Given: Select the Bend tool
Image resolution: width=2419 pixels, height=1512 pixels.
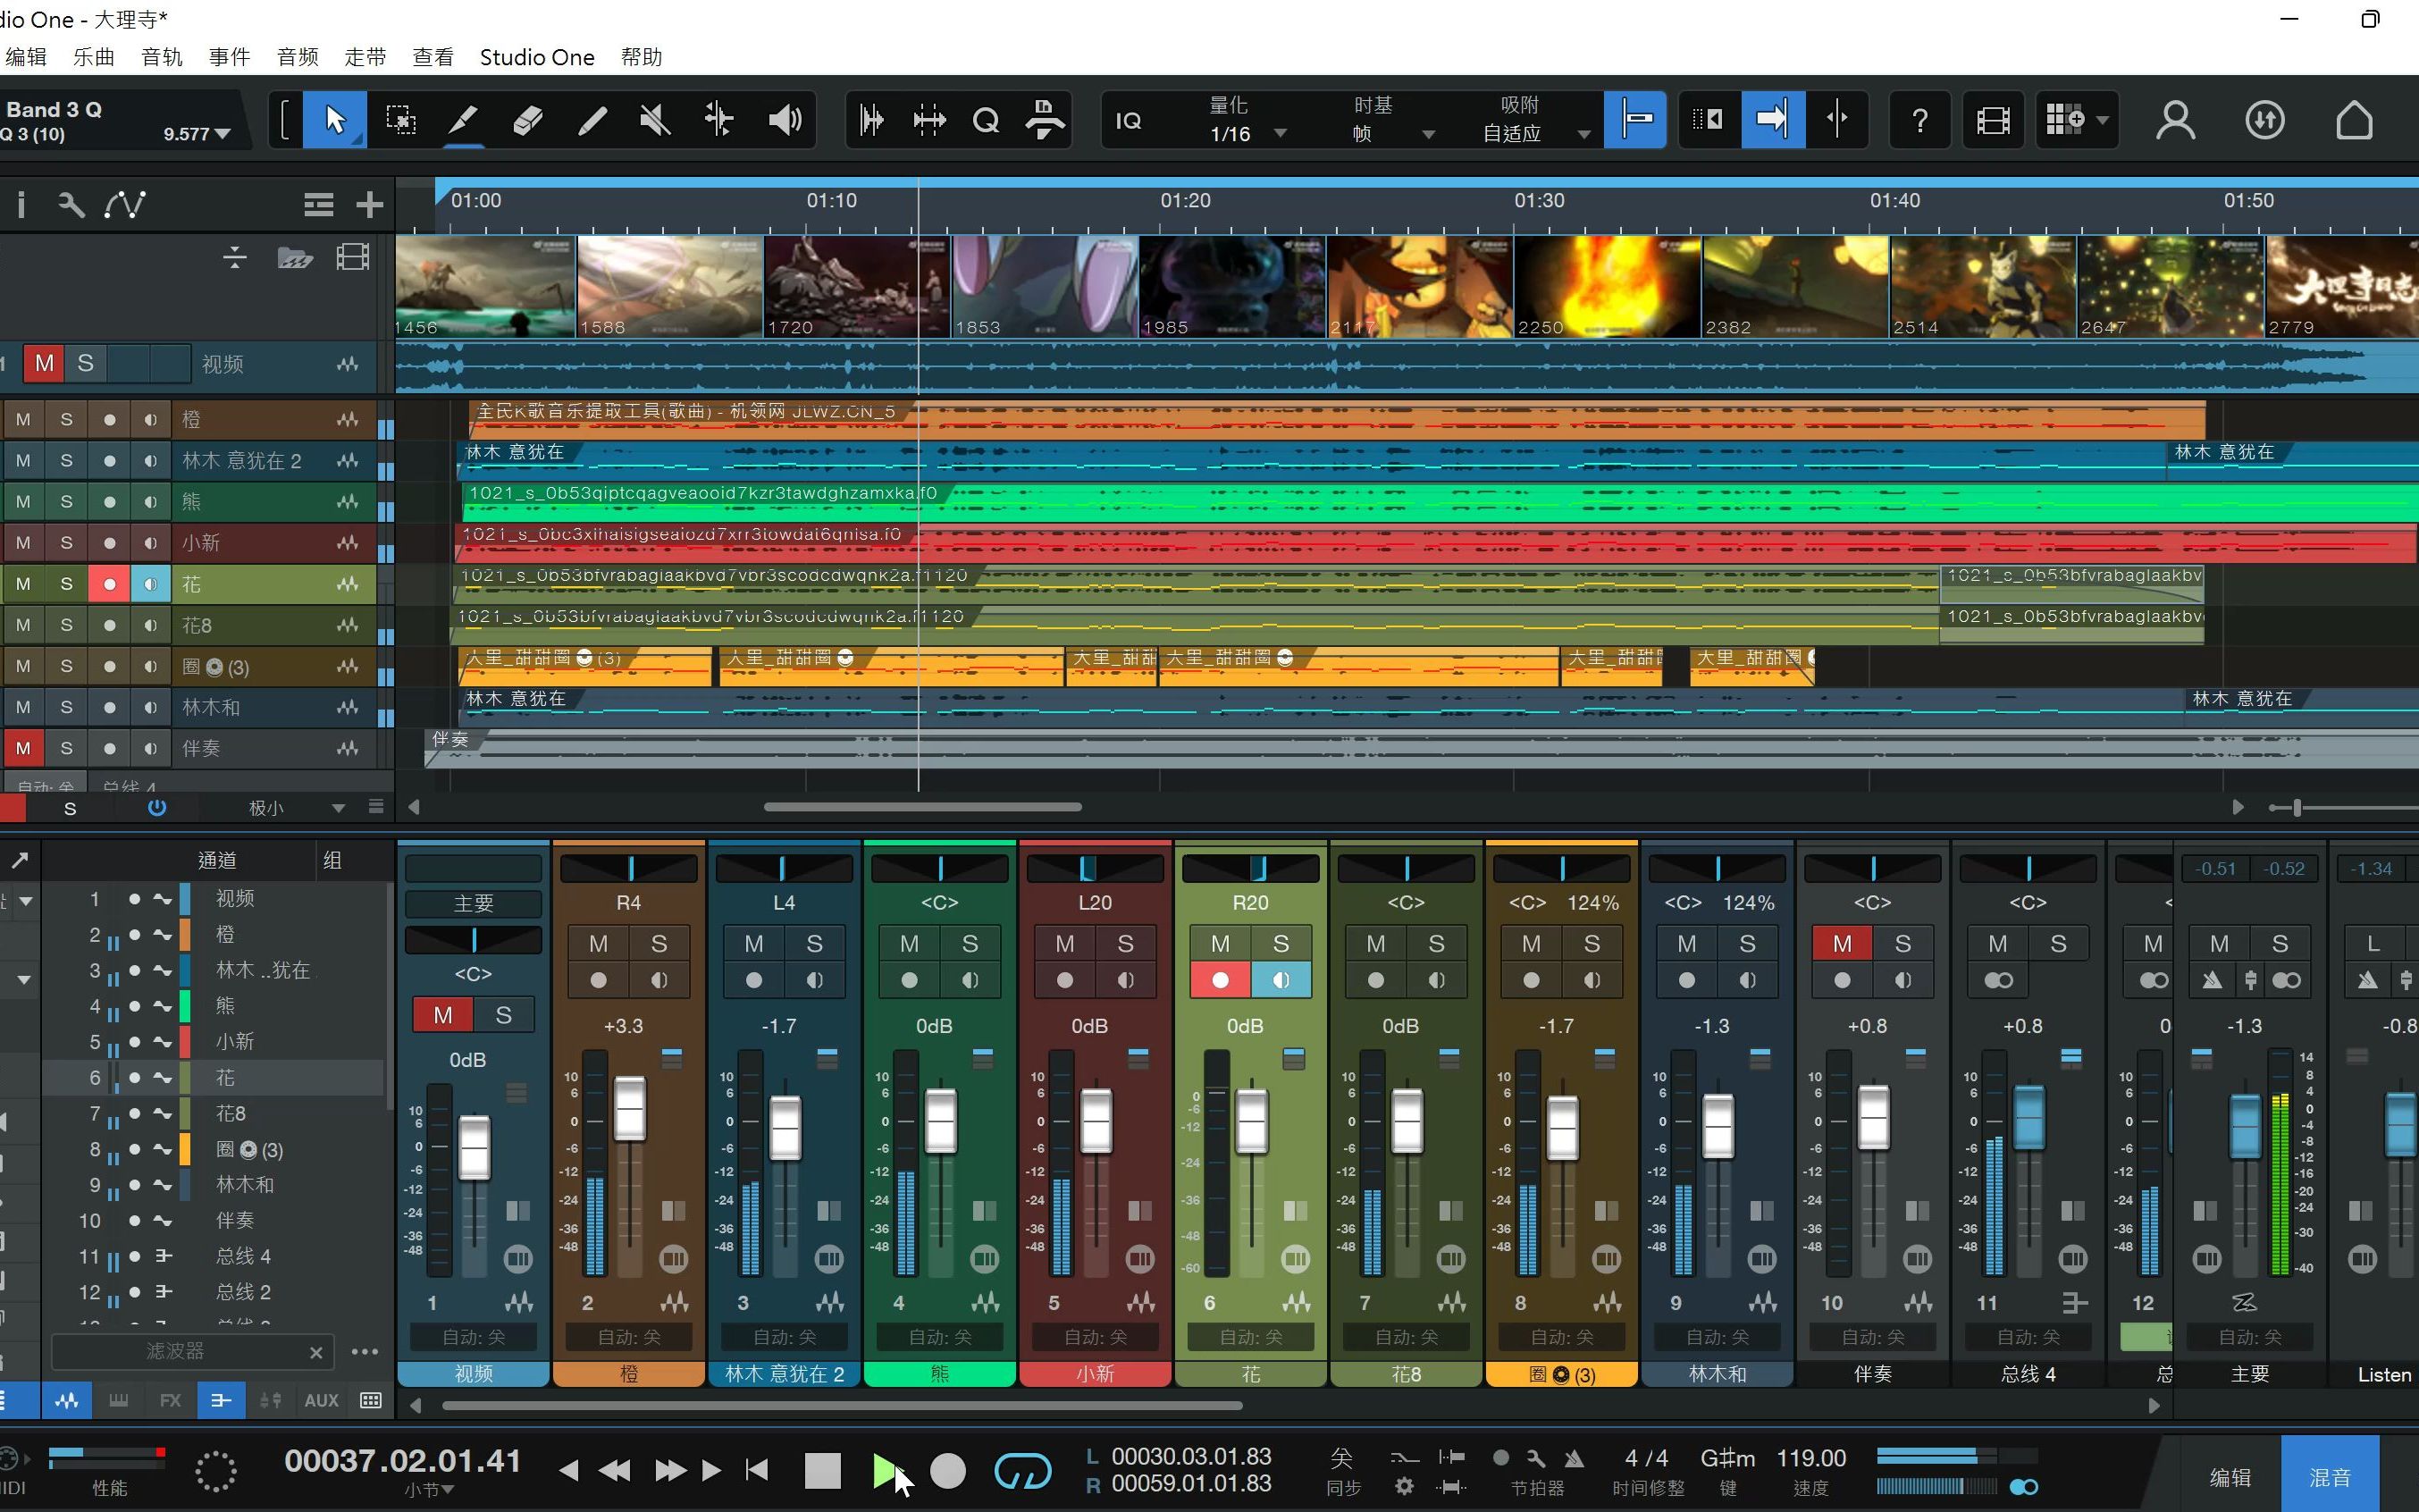Looking at the screenshot, I should [719, 120].
